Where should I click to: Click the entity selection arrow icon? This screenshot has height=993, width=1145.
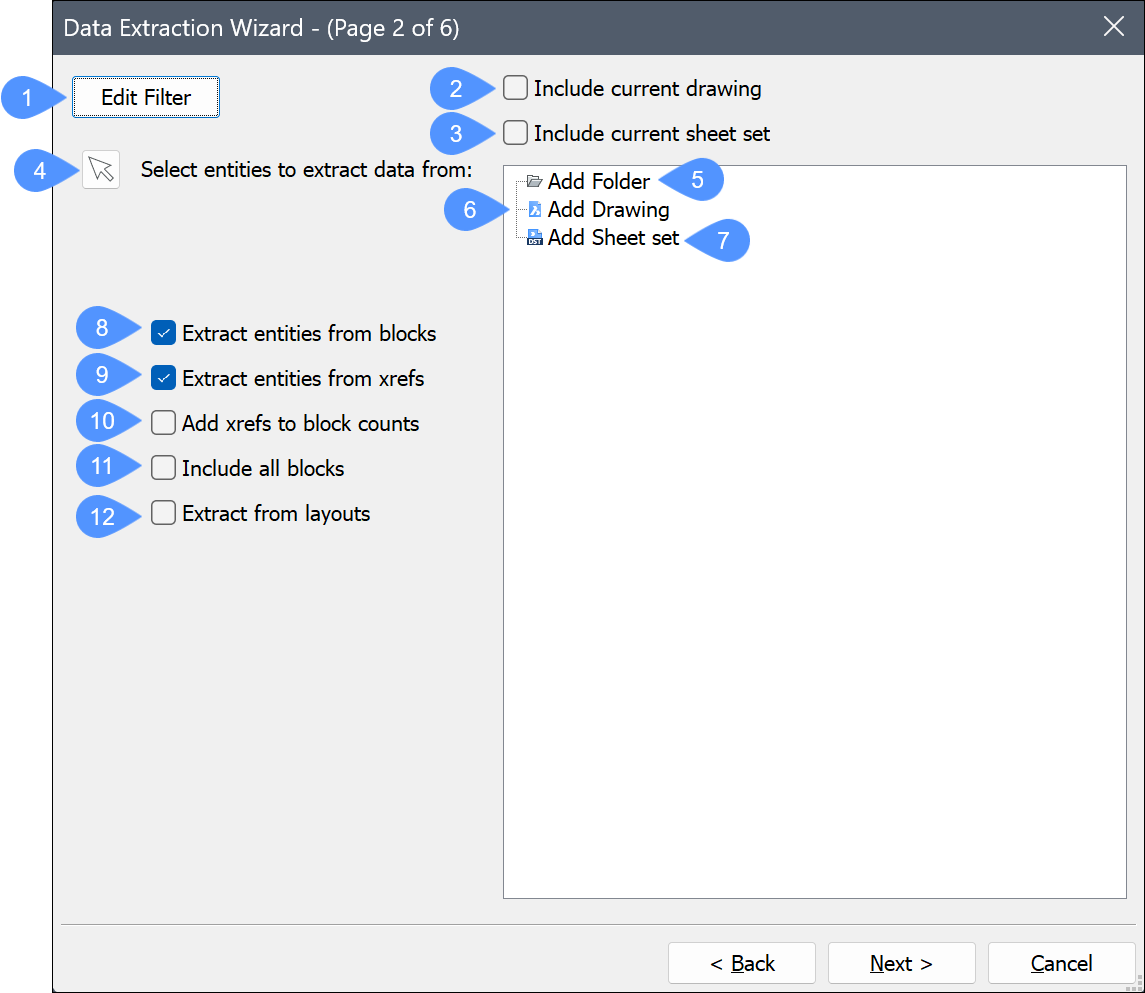coord(101,169)
